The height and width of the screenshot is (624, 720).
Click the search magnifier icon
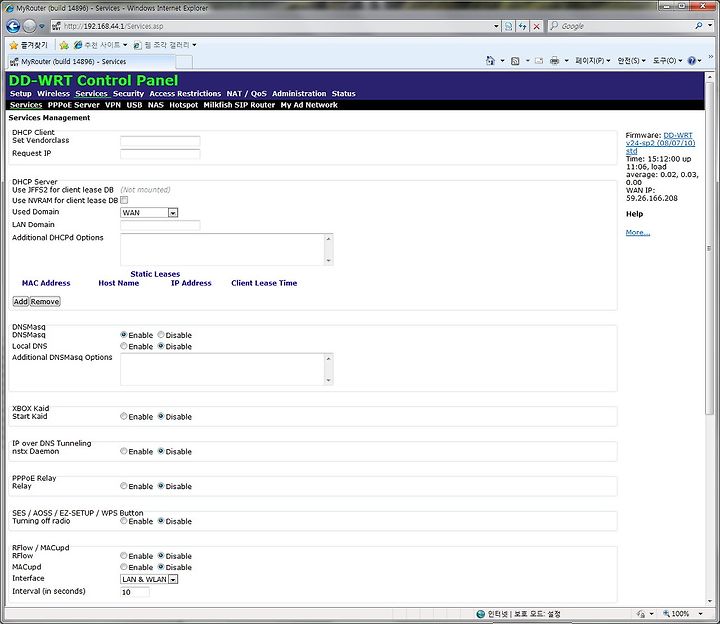tap(698, 26)
